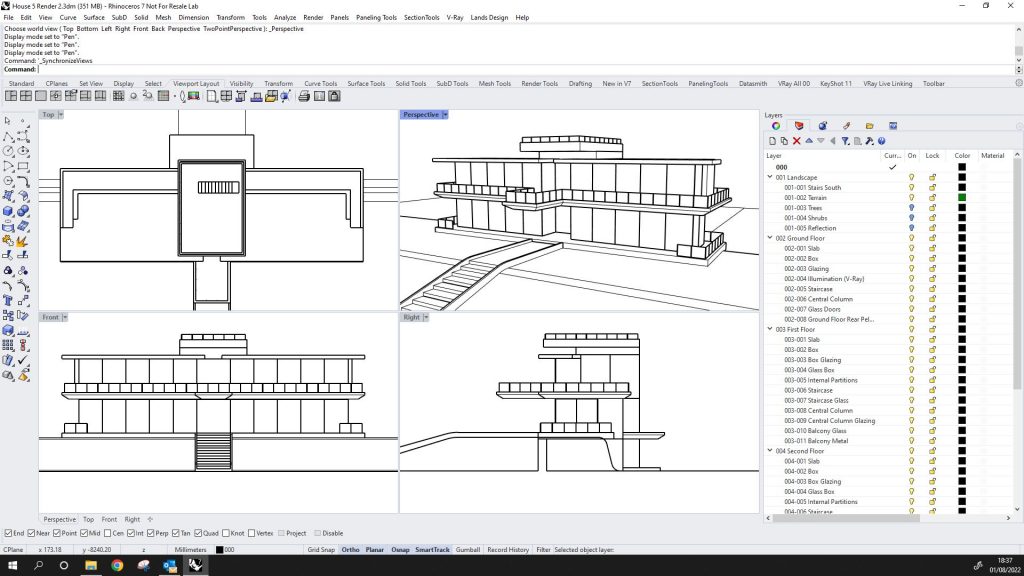Toggle visibility bulb of 001-003 Trees layer

click(x=912, y=208)
